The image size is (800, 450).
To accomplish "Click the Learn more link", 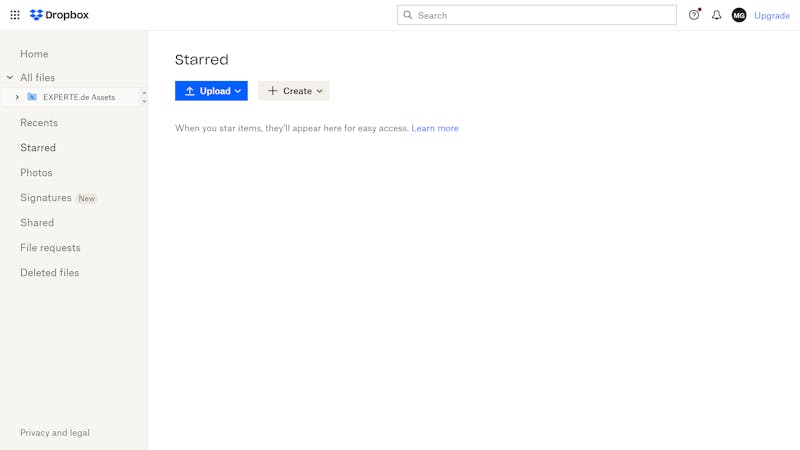I will (435, 128).
